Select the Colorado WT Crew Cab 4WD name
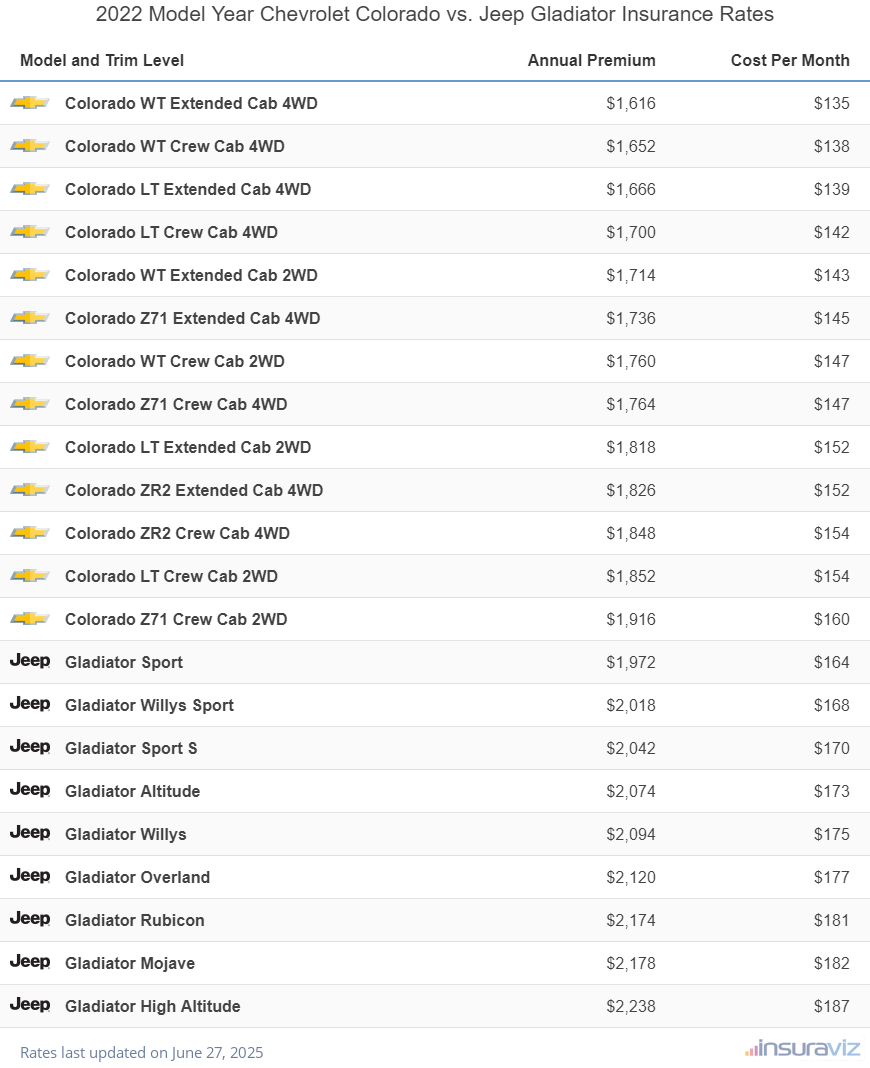Screen dimensions: 870x1068 tap(175, 146)
